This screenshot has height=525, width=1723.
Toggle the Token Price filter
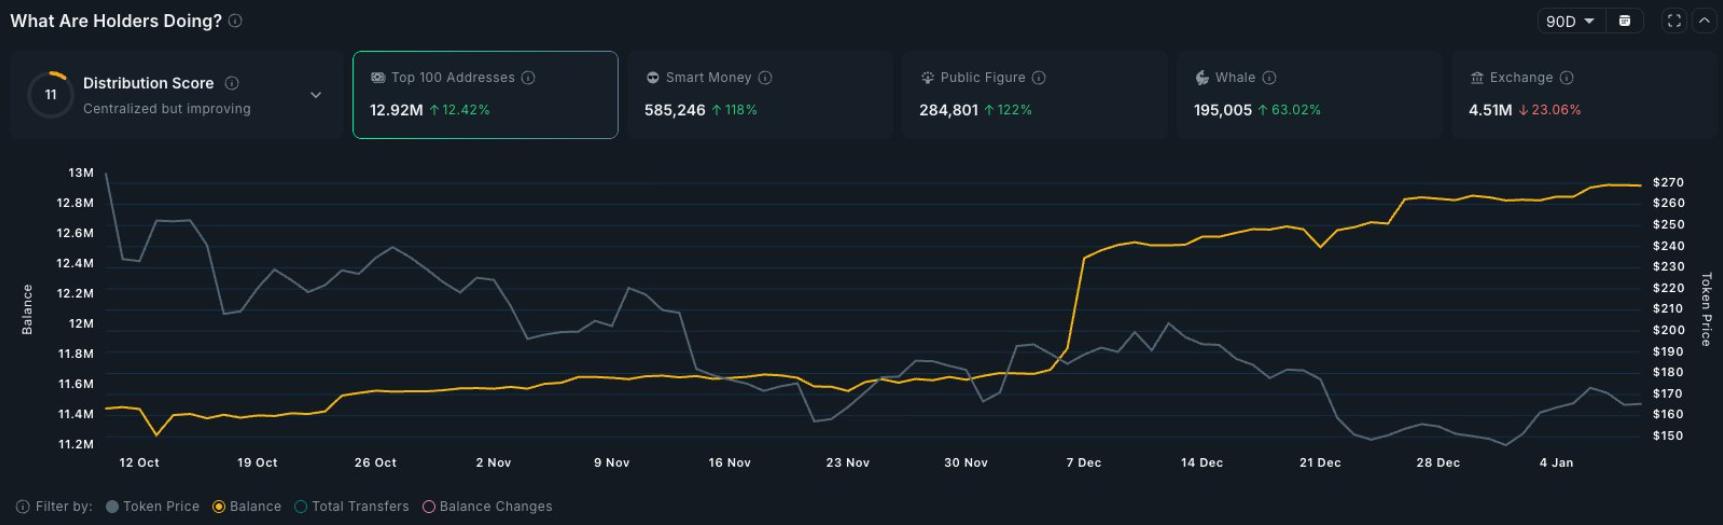point(153,507)
